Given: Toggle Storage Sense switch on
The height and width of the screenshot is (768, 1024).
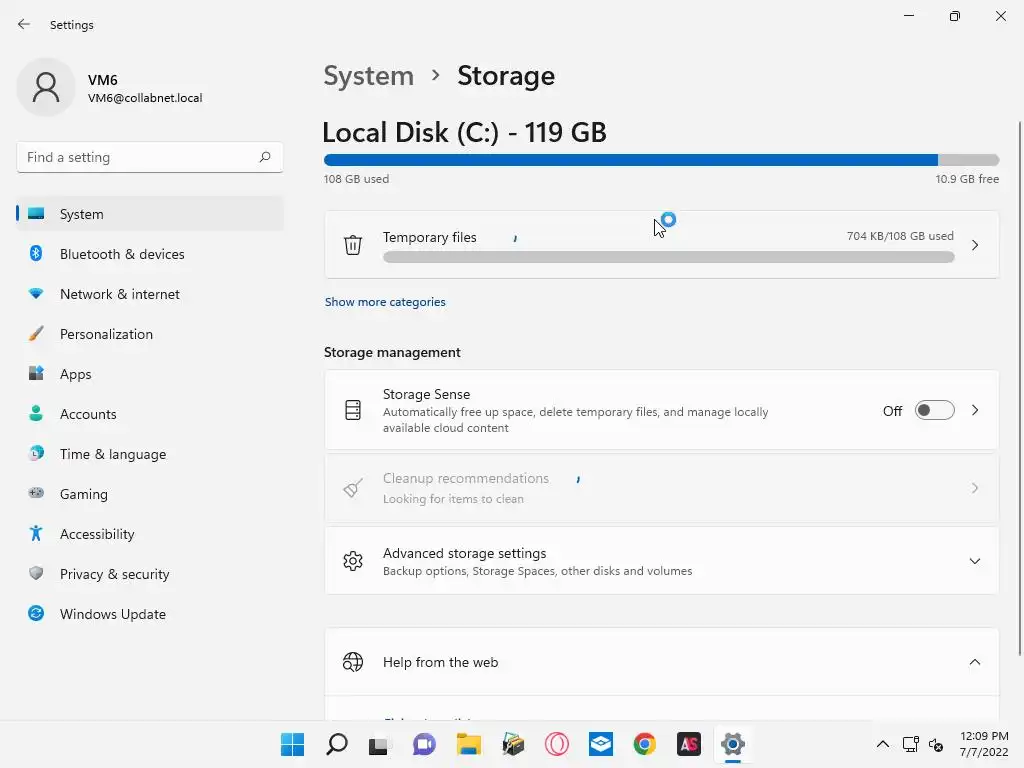Looking at the screenshot, I should click(934, 410).
